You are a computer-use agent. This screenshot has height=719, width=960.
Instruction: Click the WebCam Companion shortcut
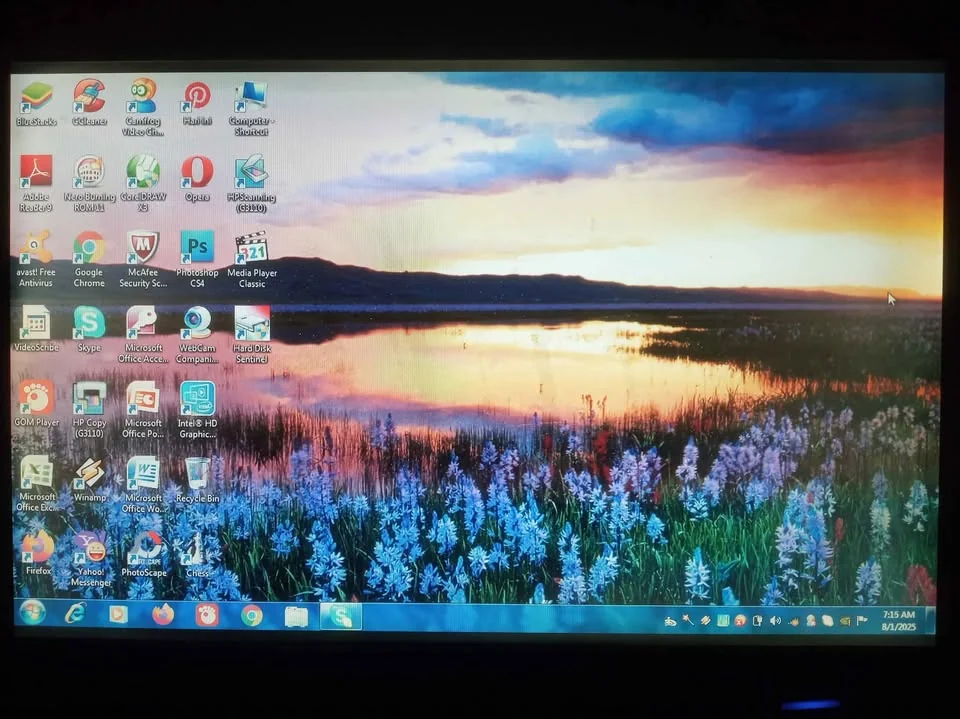197,334
